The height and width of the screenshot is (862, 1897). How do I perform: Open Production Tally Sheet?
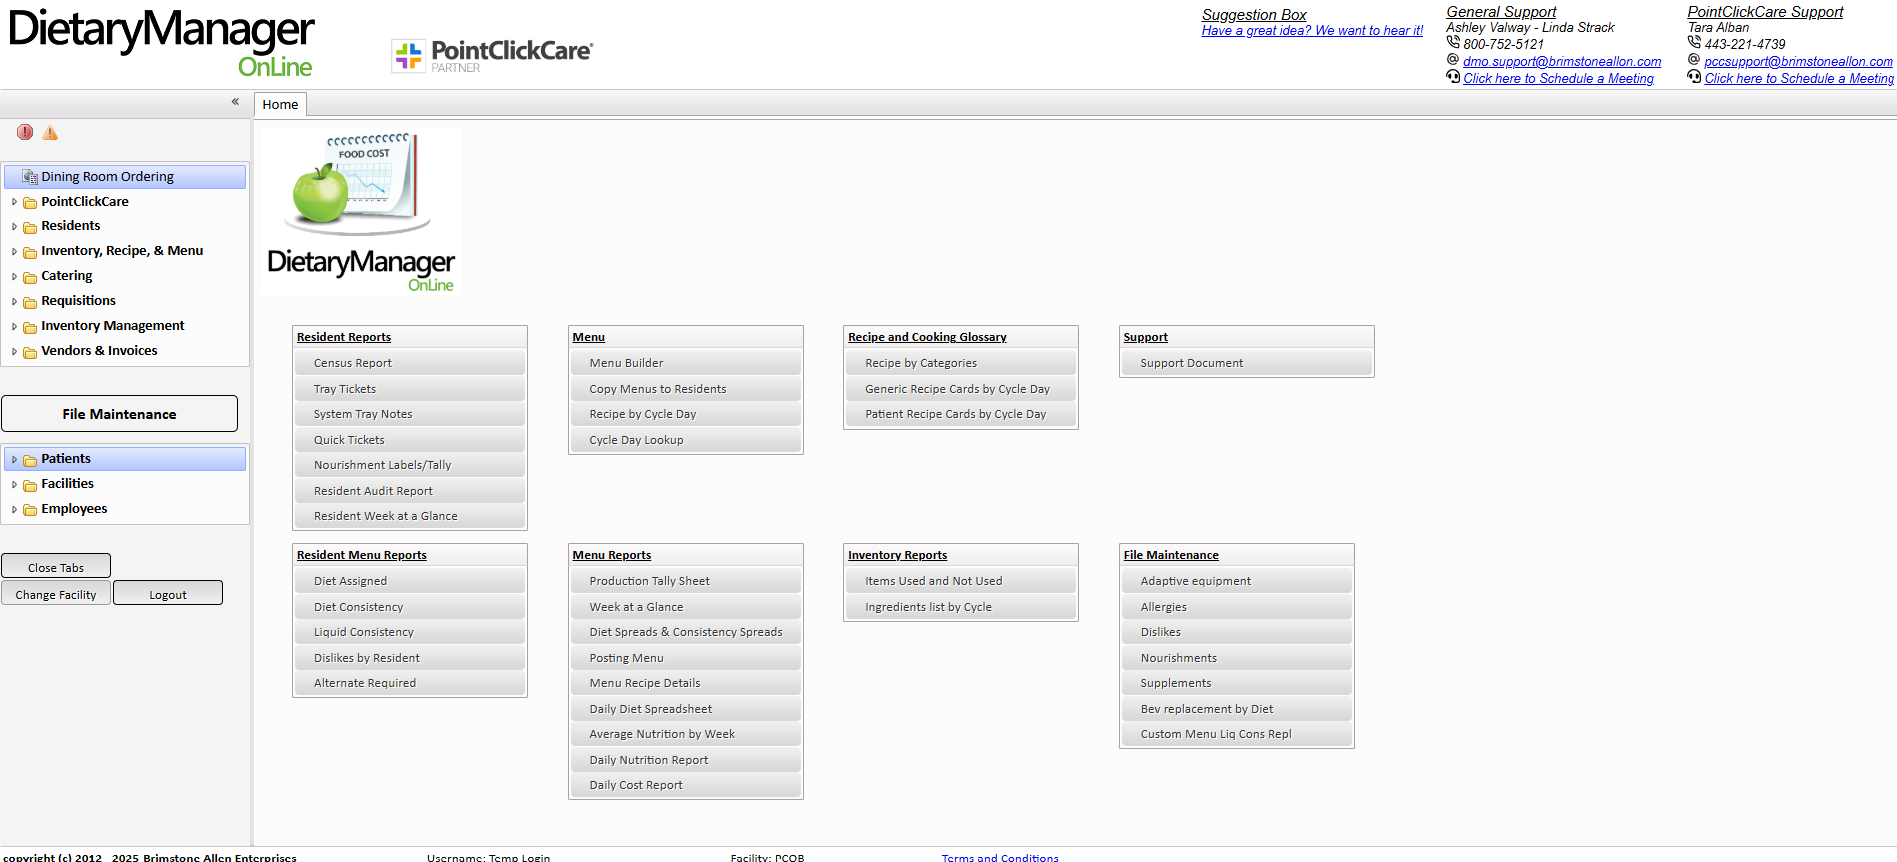(x=686, y=581)
